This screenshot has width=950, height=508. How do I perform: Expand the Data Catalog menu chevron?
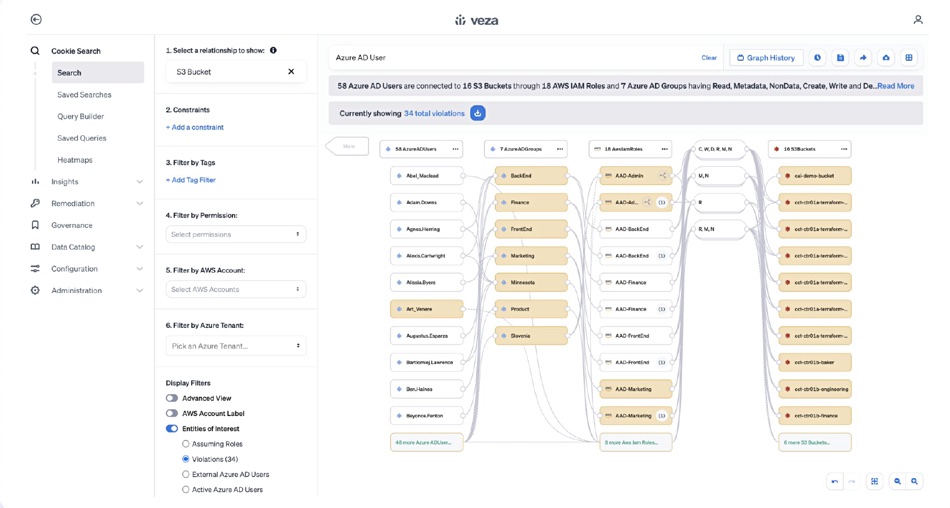[140, 247]
